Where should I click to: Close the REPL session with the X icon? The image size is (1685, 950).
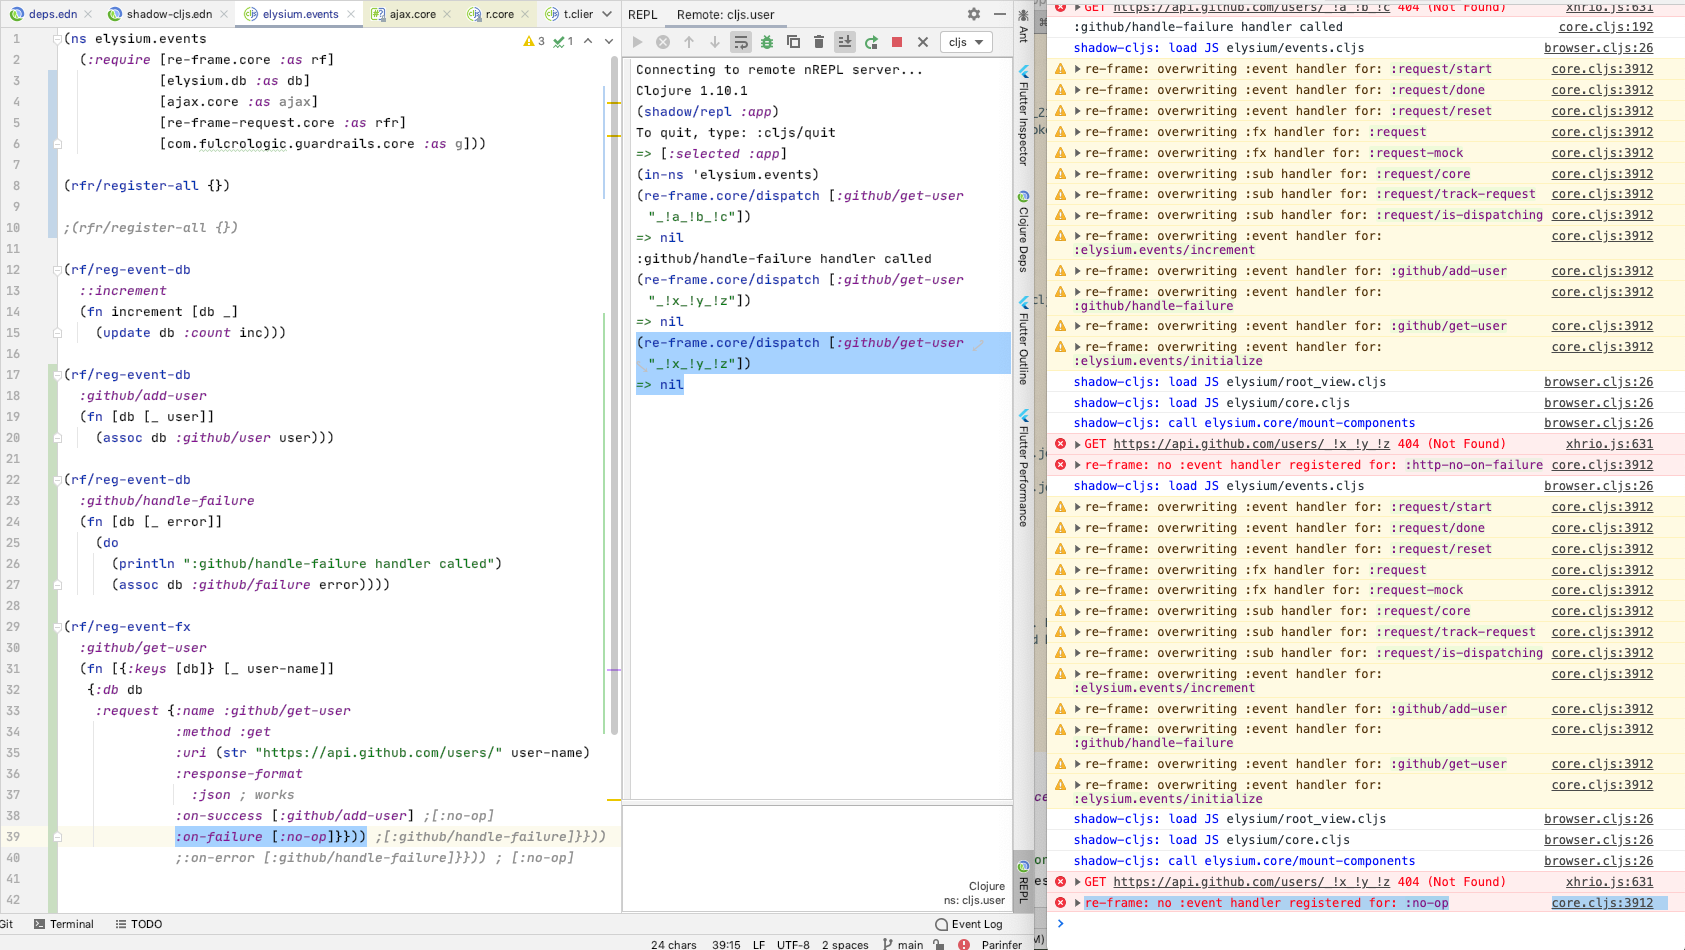coord(923,42)
